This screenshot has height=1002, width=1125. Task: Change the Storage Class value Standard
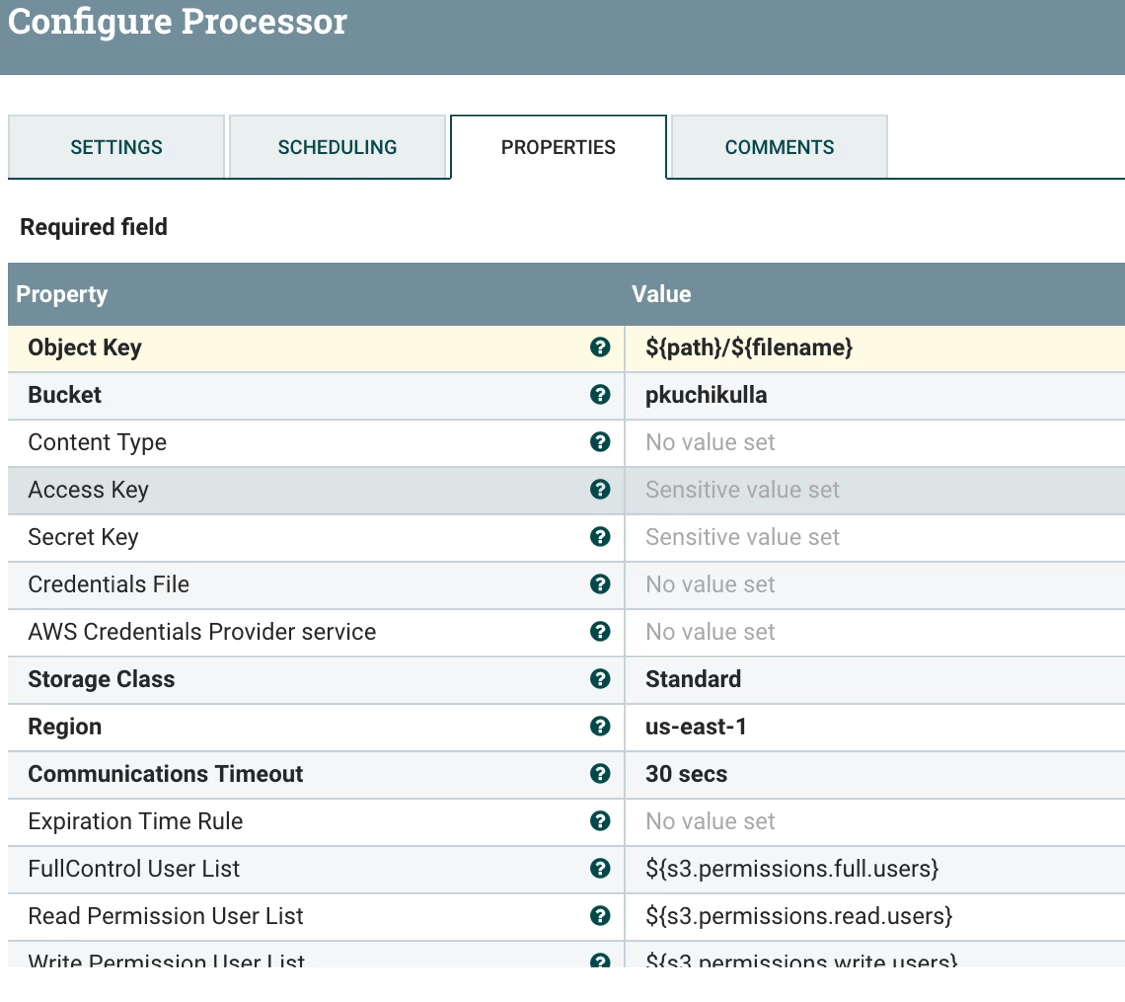(x=875, y=679)
